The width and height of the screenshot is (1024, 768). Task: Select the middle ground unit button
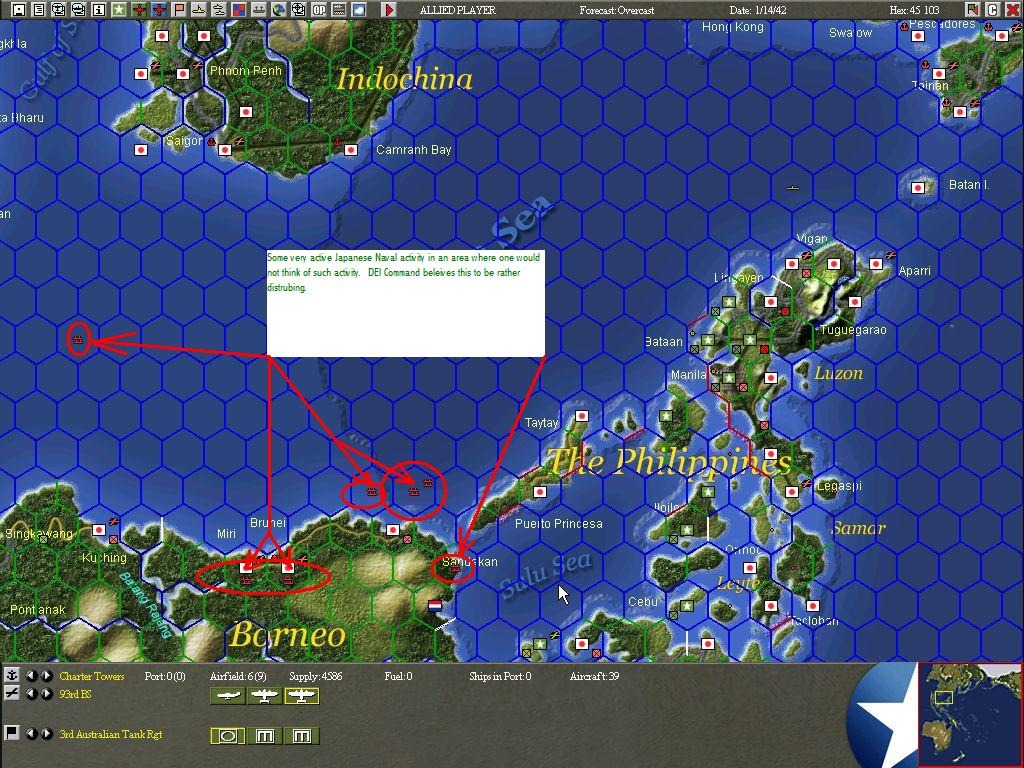pos(264,736)
